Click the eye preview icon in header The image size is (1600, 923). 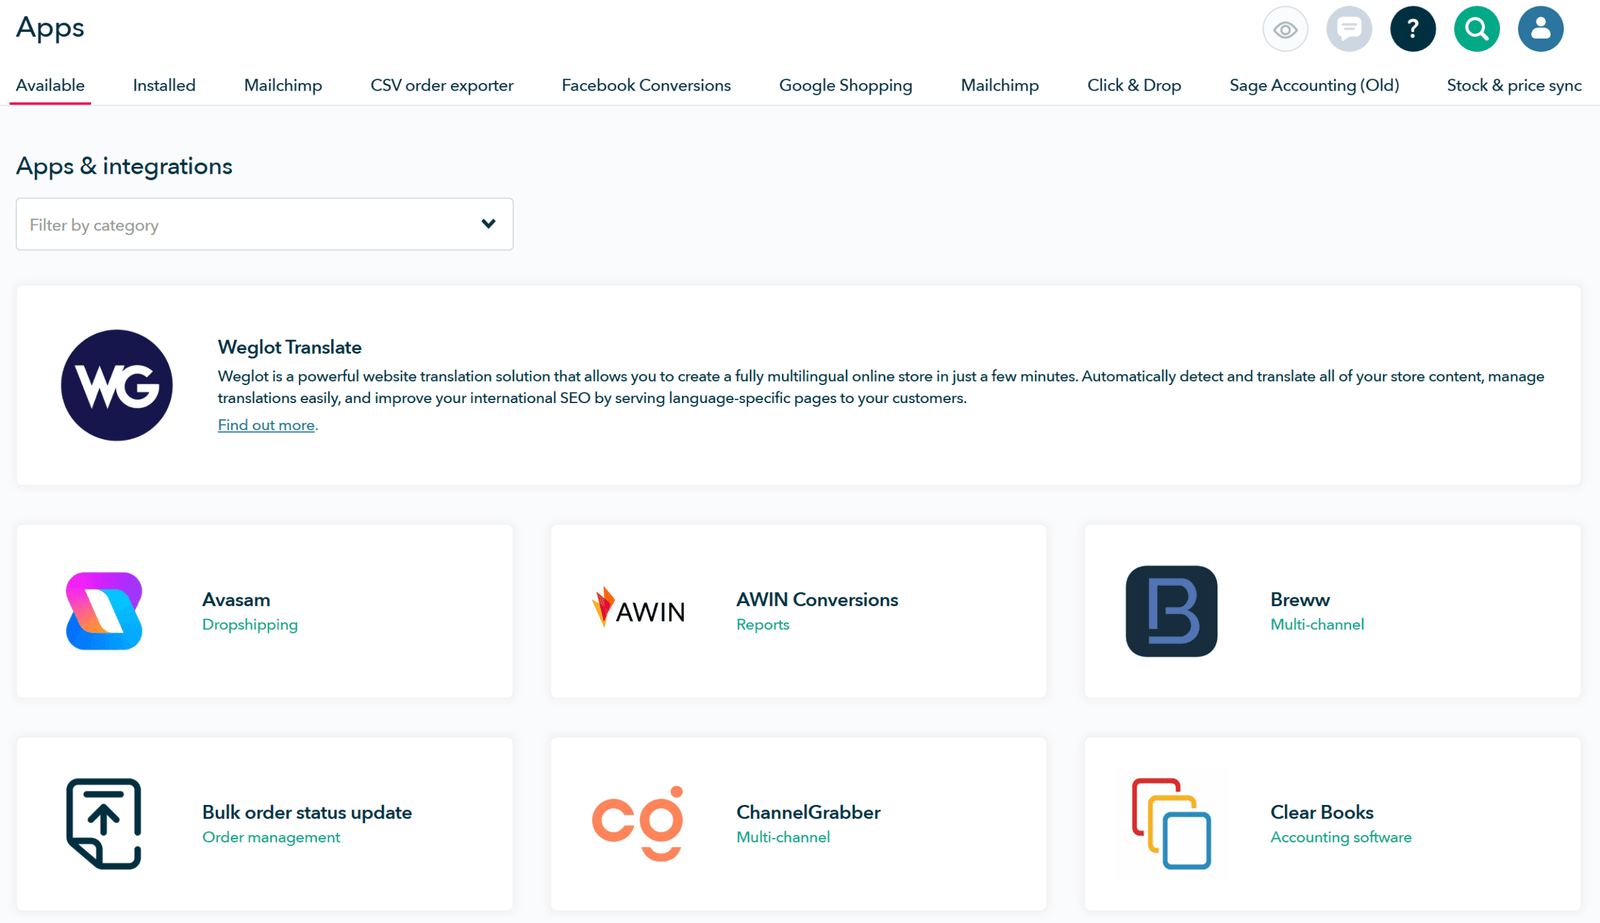click(1285, 29)
